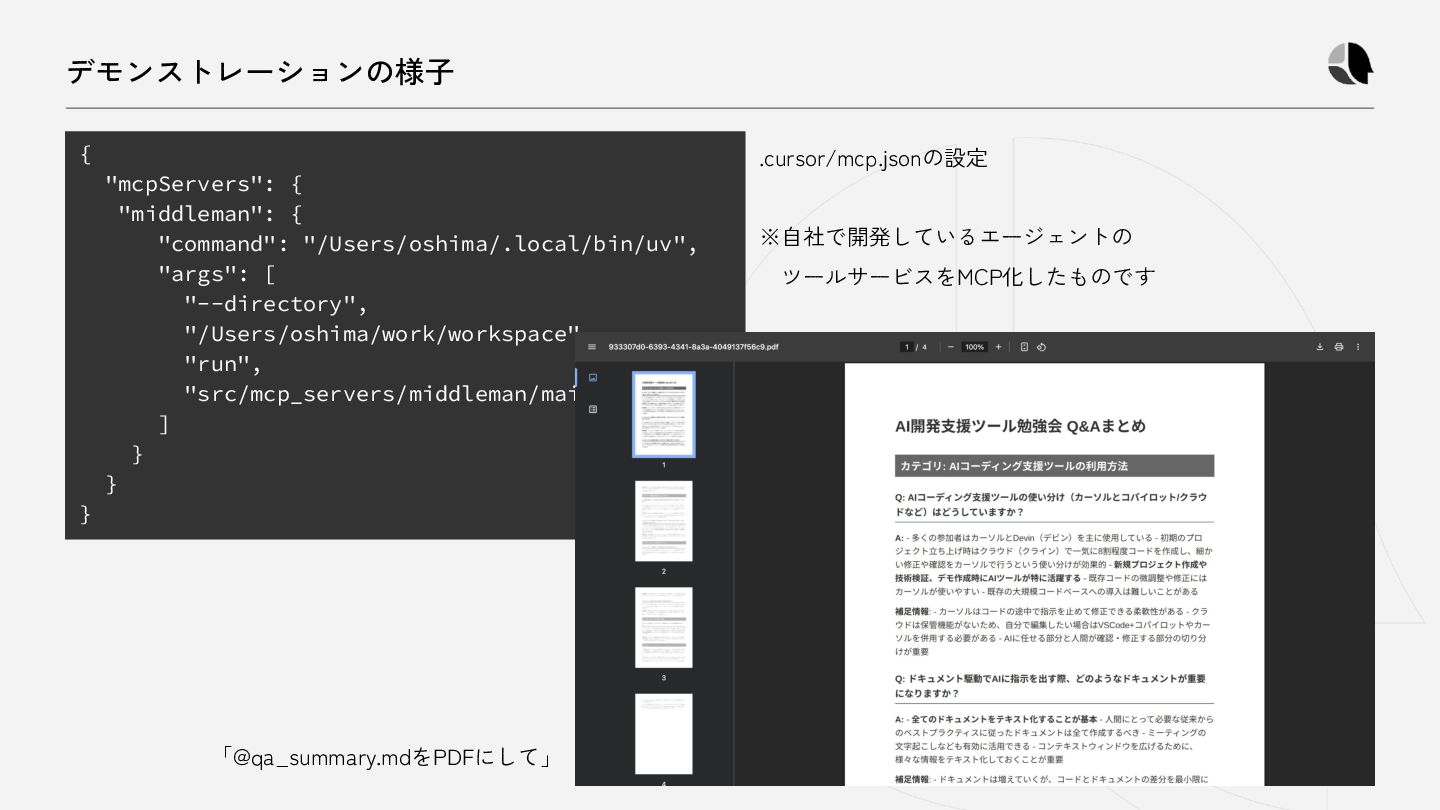Click the rotate counterclockwise icon
The height and width of the screenshot is (810, 1440).
(x=1041, y=347)
